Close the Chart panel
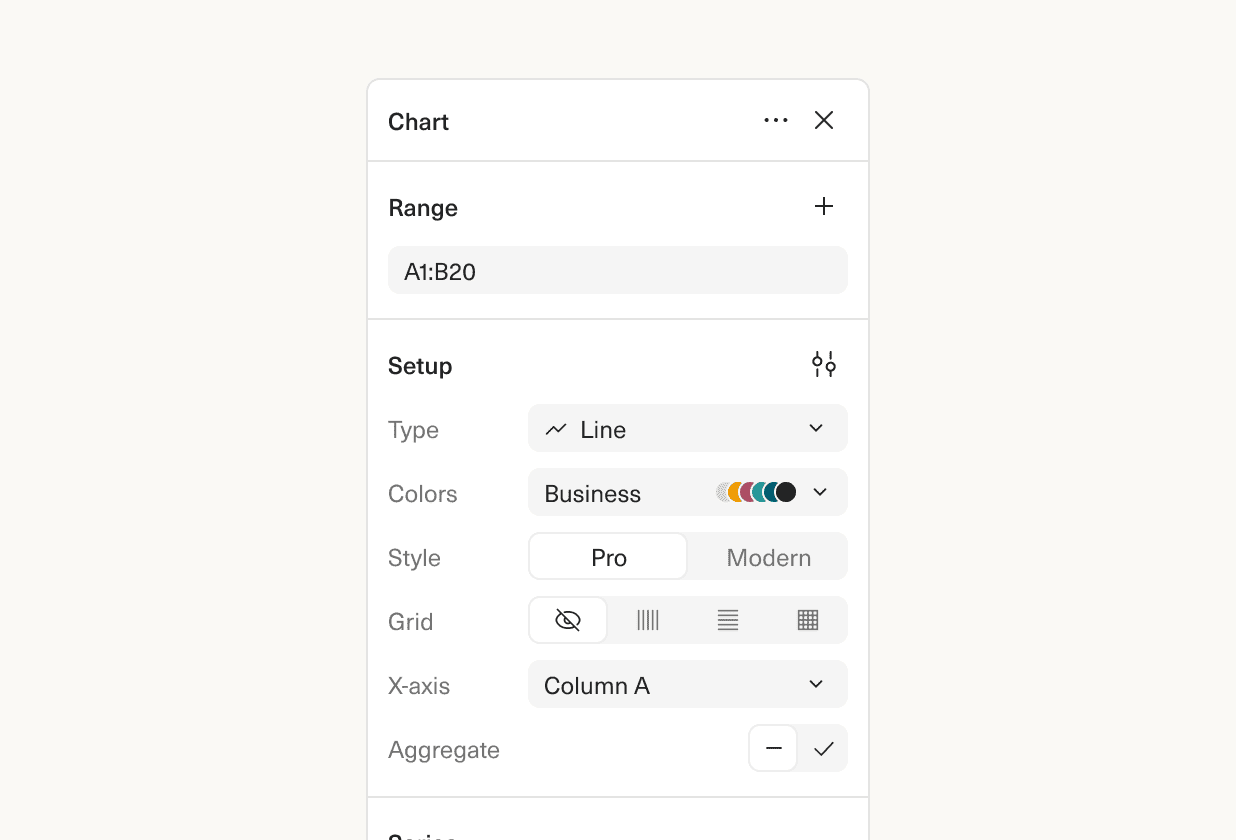 [x=823, y=120]
